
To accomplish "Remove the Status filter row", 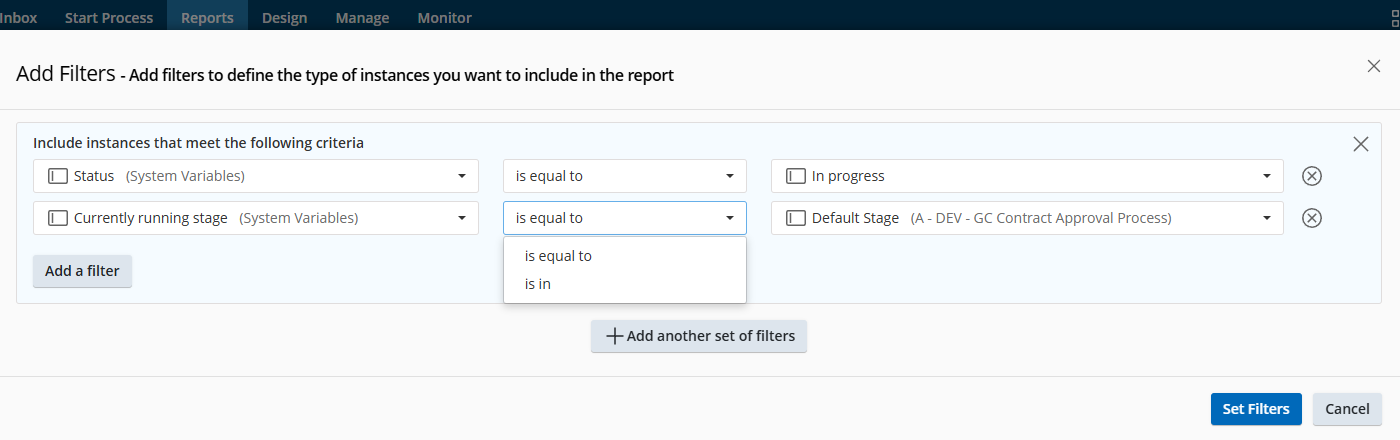I will point(1312,176).
